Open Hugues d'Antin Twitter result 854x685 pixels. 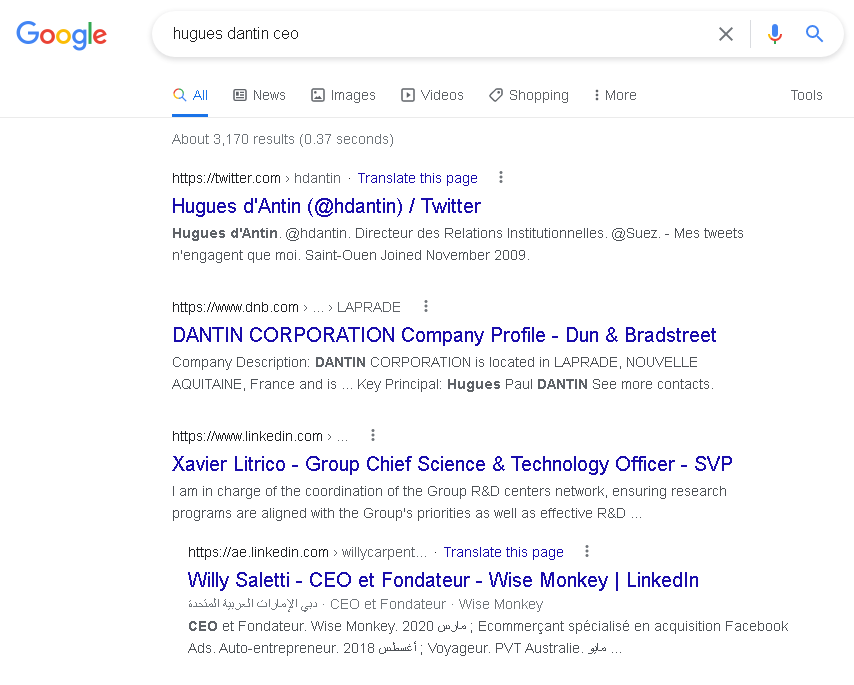click(x=326, y=206)
